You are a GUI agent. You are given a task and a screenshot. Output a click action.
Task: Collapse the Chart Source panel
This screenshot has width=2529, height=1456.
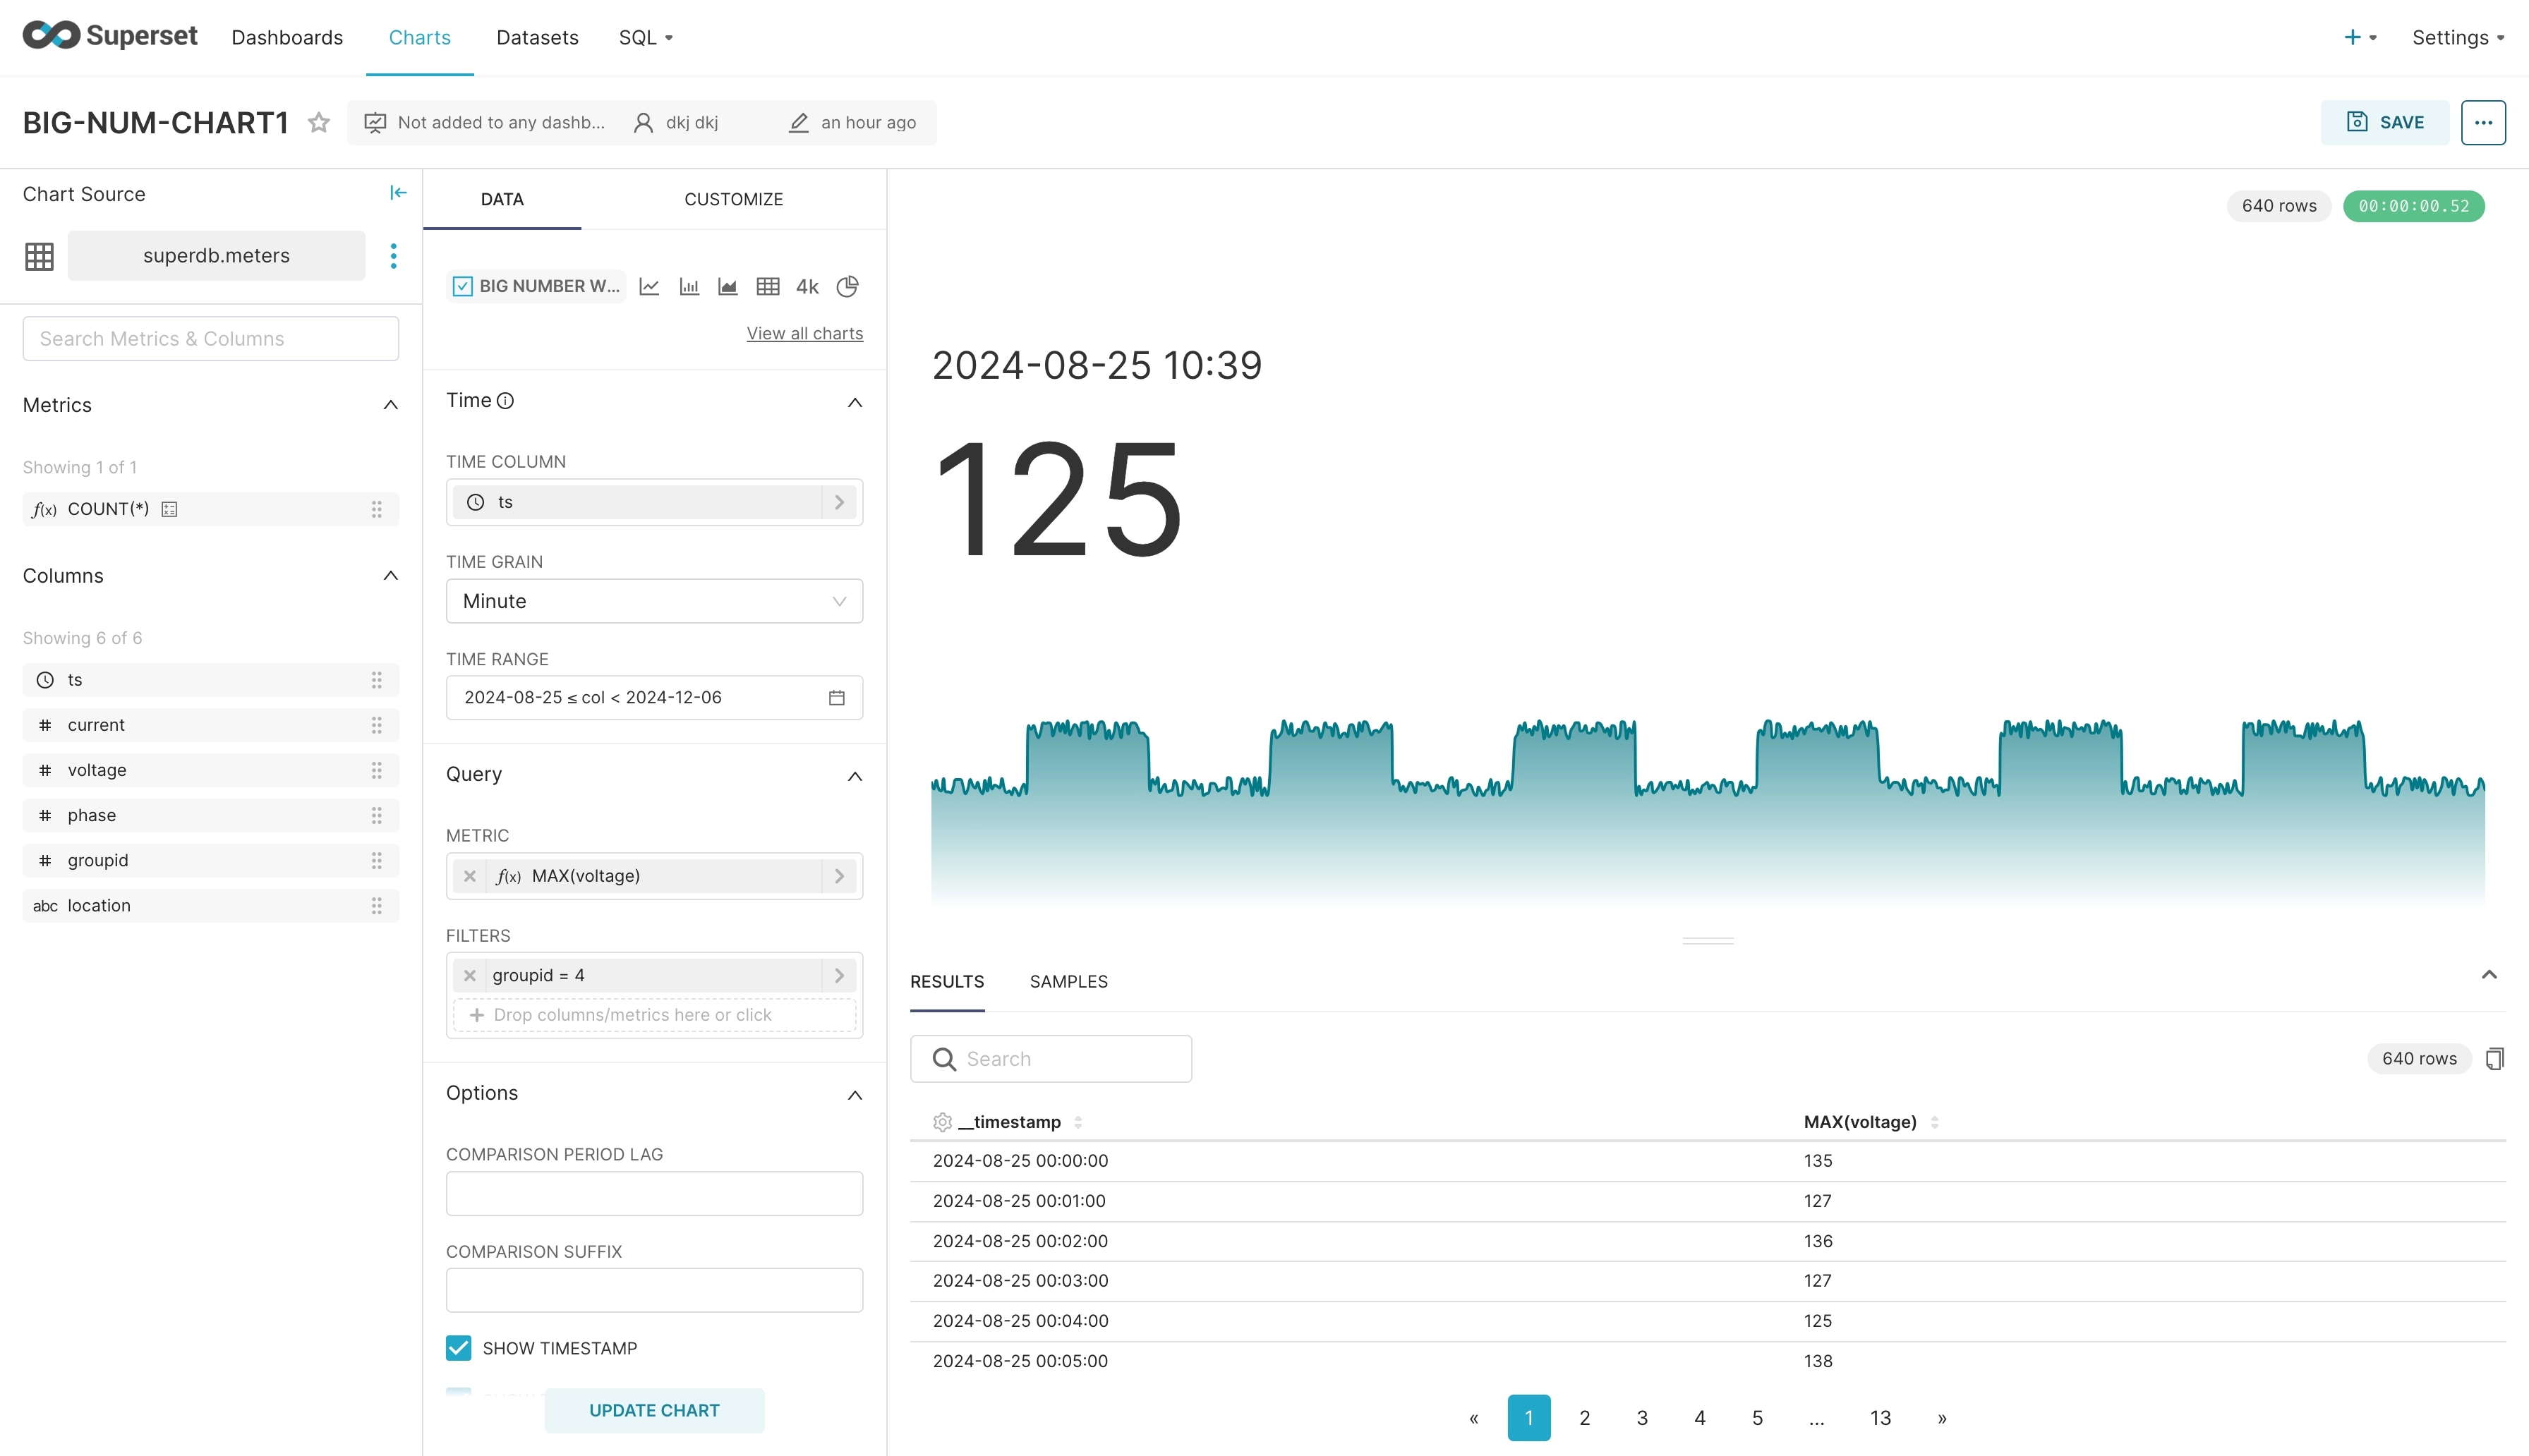pos(398,193)
